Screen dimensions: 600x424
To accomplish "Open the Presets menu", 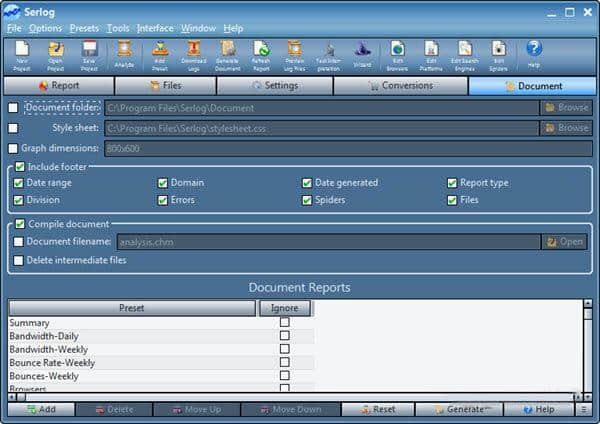I will point(84,28).
